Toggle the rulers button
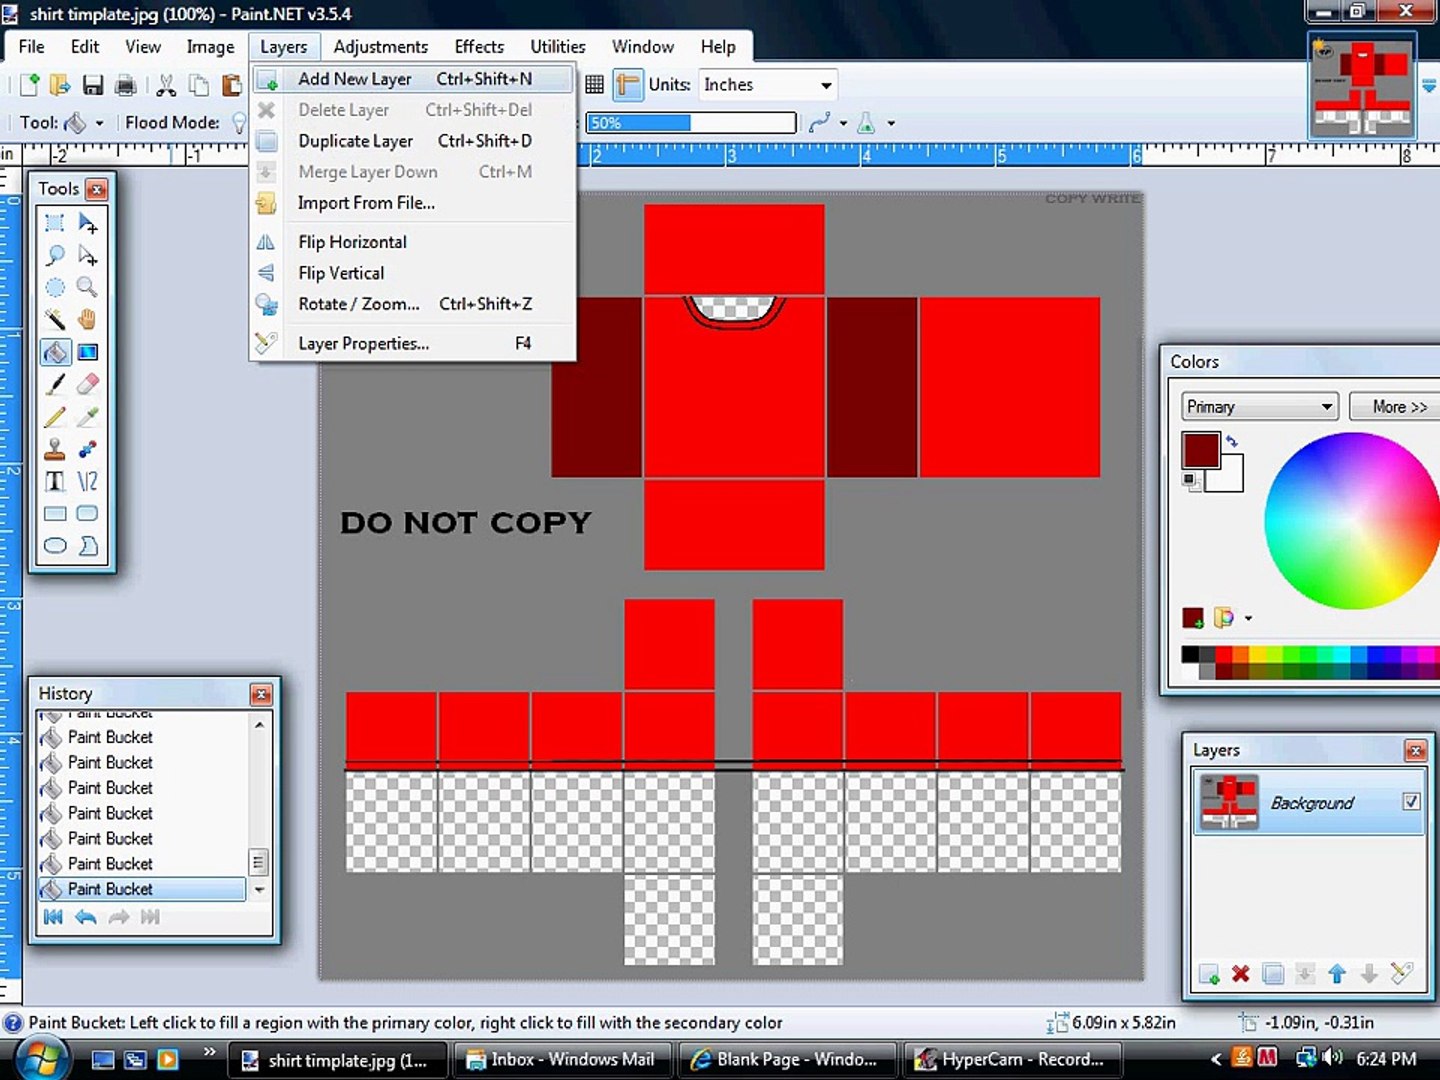The image size is (1440, 1080). 628,85
